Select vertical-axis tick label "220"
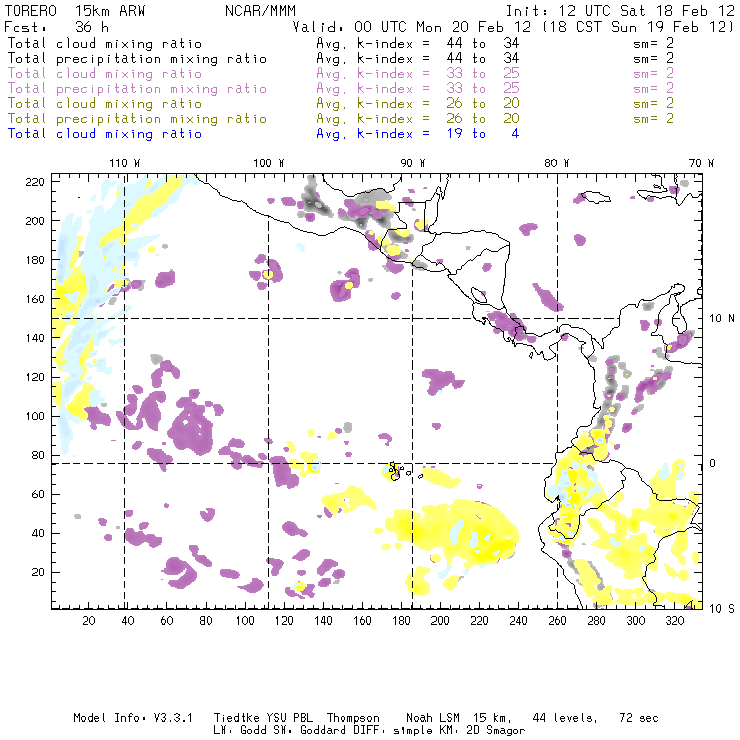The width and height of the screenshot is (740, 740). (x=35, y=182)
